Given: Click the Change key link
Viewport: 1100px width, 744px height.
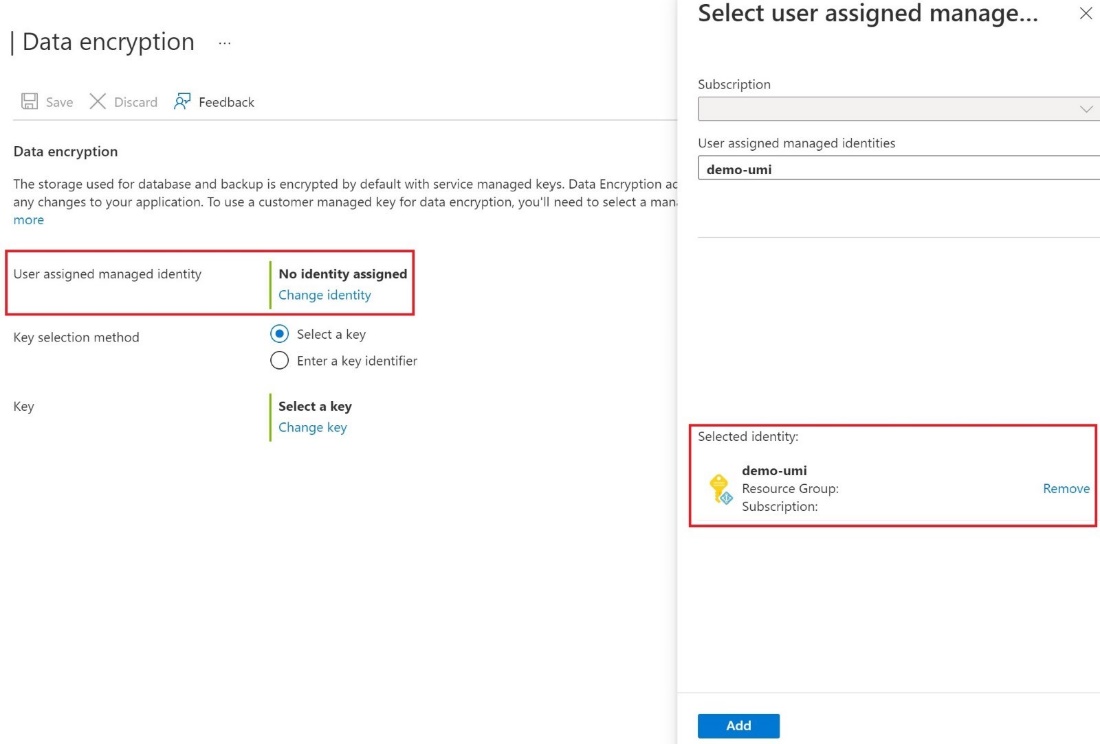Looking at the screenshot, I should (x=314, y=427).
